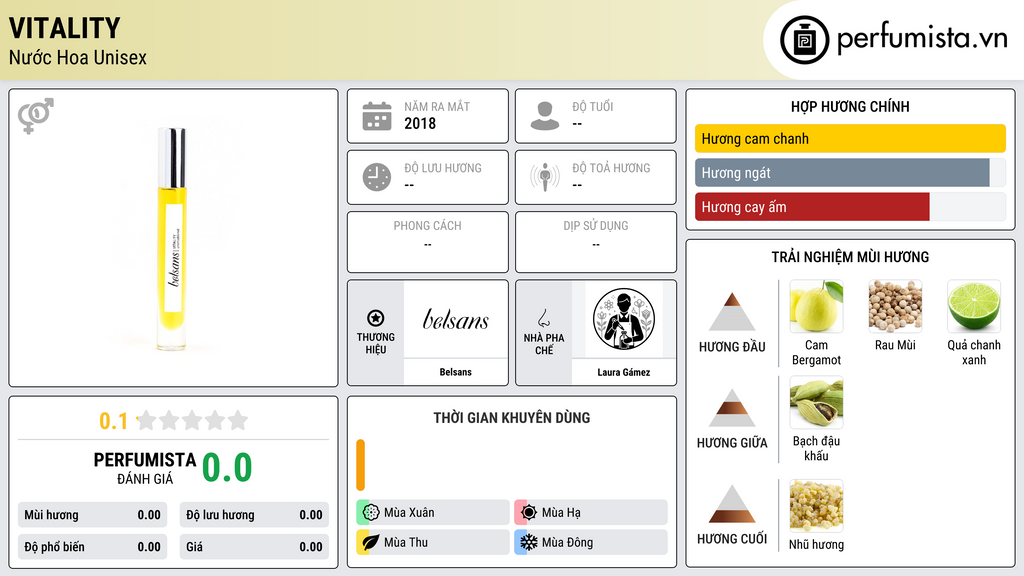
Task: Click the clock icon for Độ lưu hương
Action: click(377, 177)
